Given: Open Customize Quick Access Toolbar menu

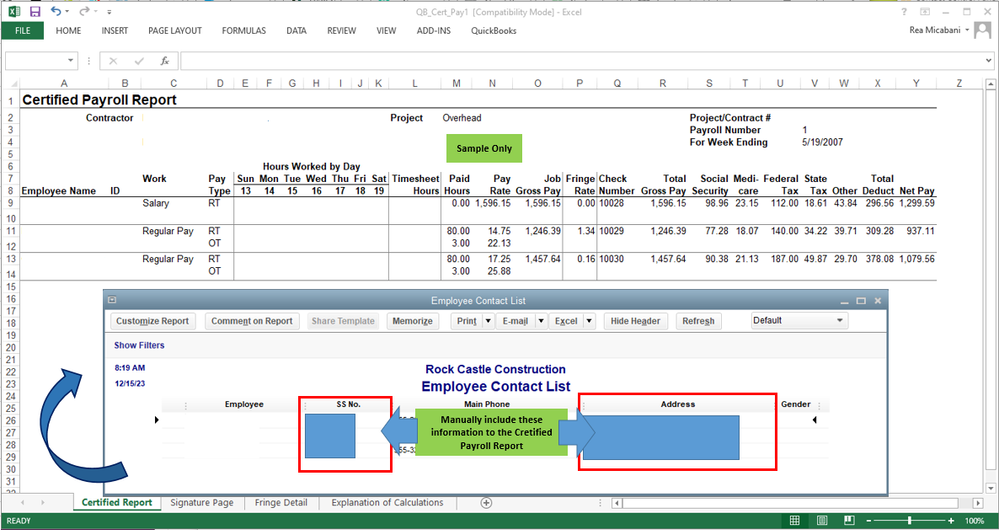Looking at the screenshot, I should [109, 12].
